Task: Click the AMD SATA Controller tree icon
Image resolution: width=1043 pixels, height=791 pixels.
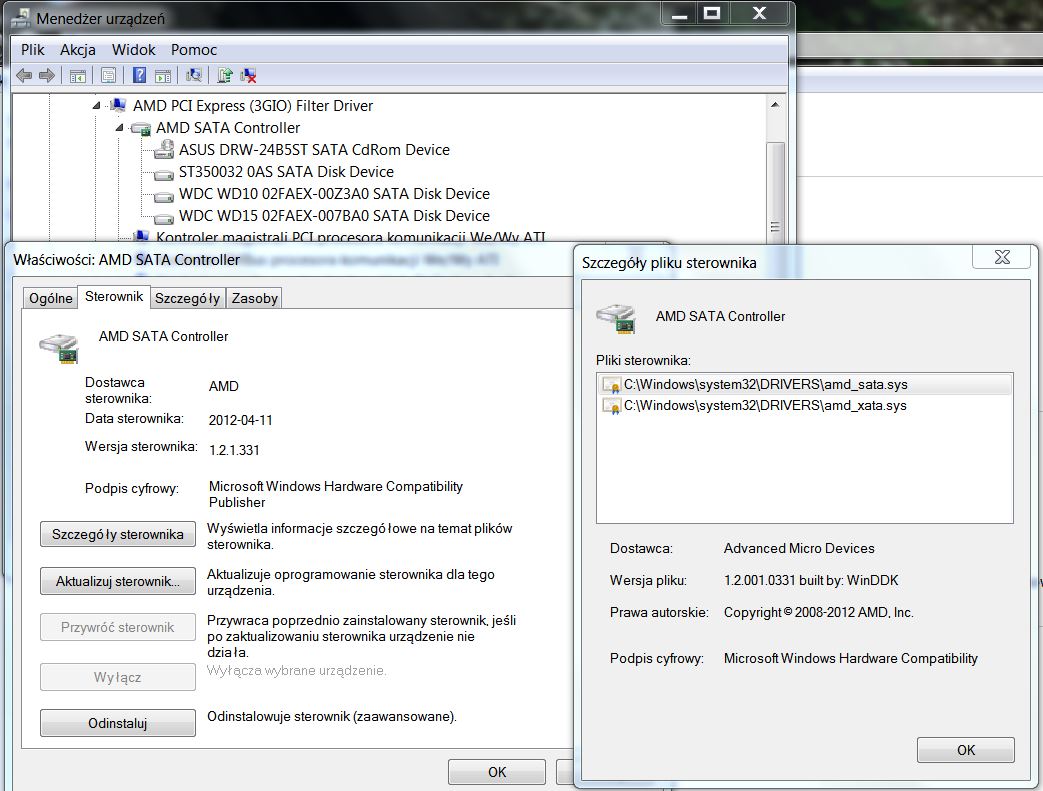Action: pyautogui.click(x=140, y=128)
